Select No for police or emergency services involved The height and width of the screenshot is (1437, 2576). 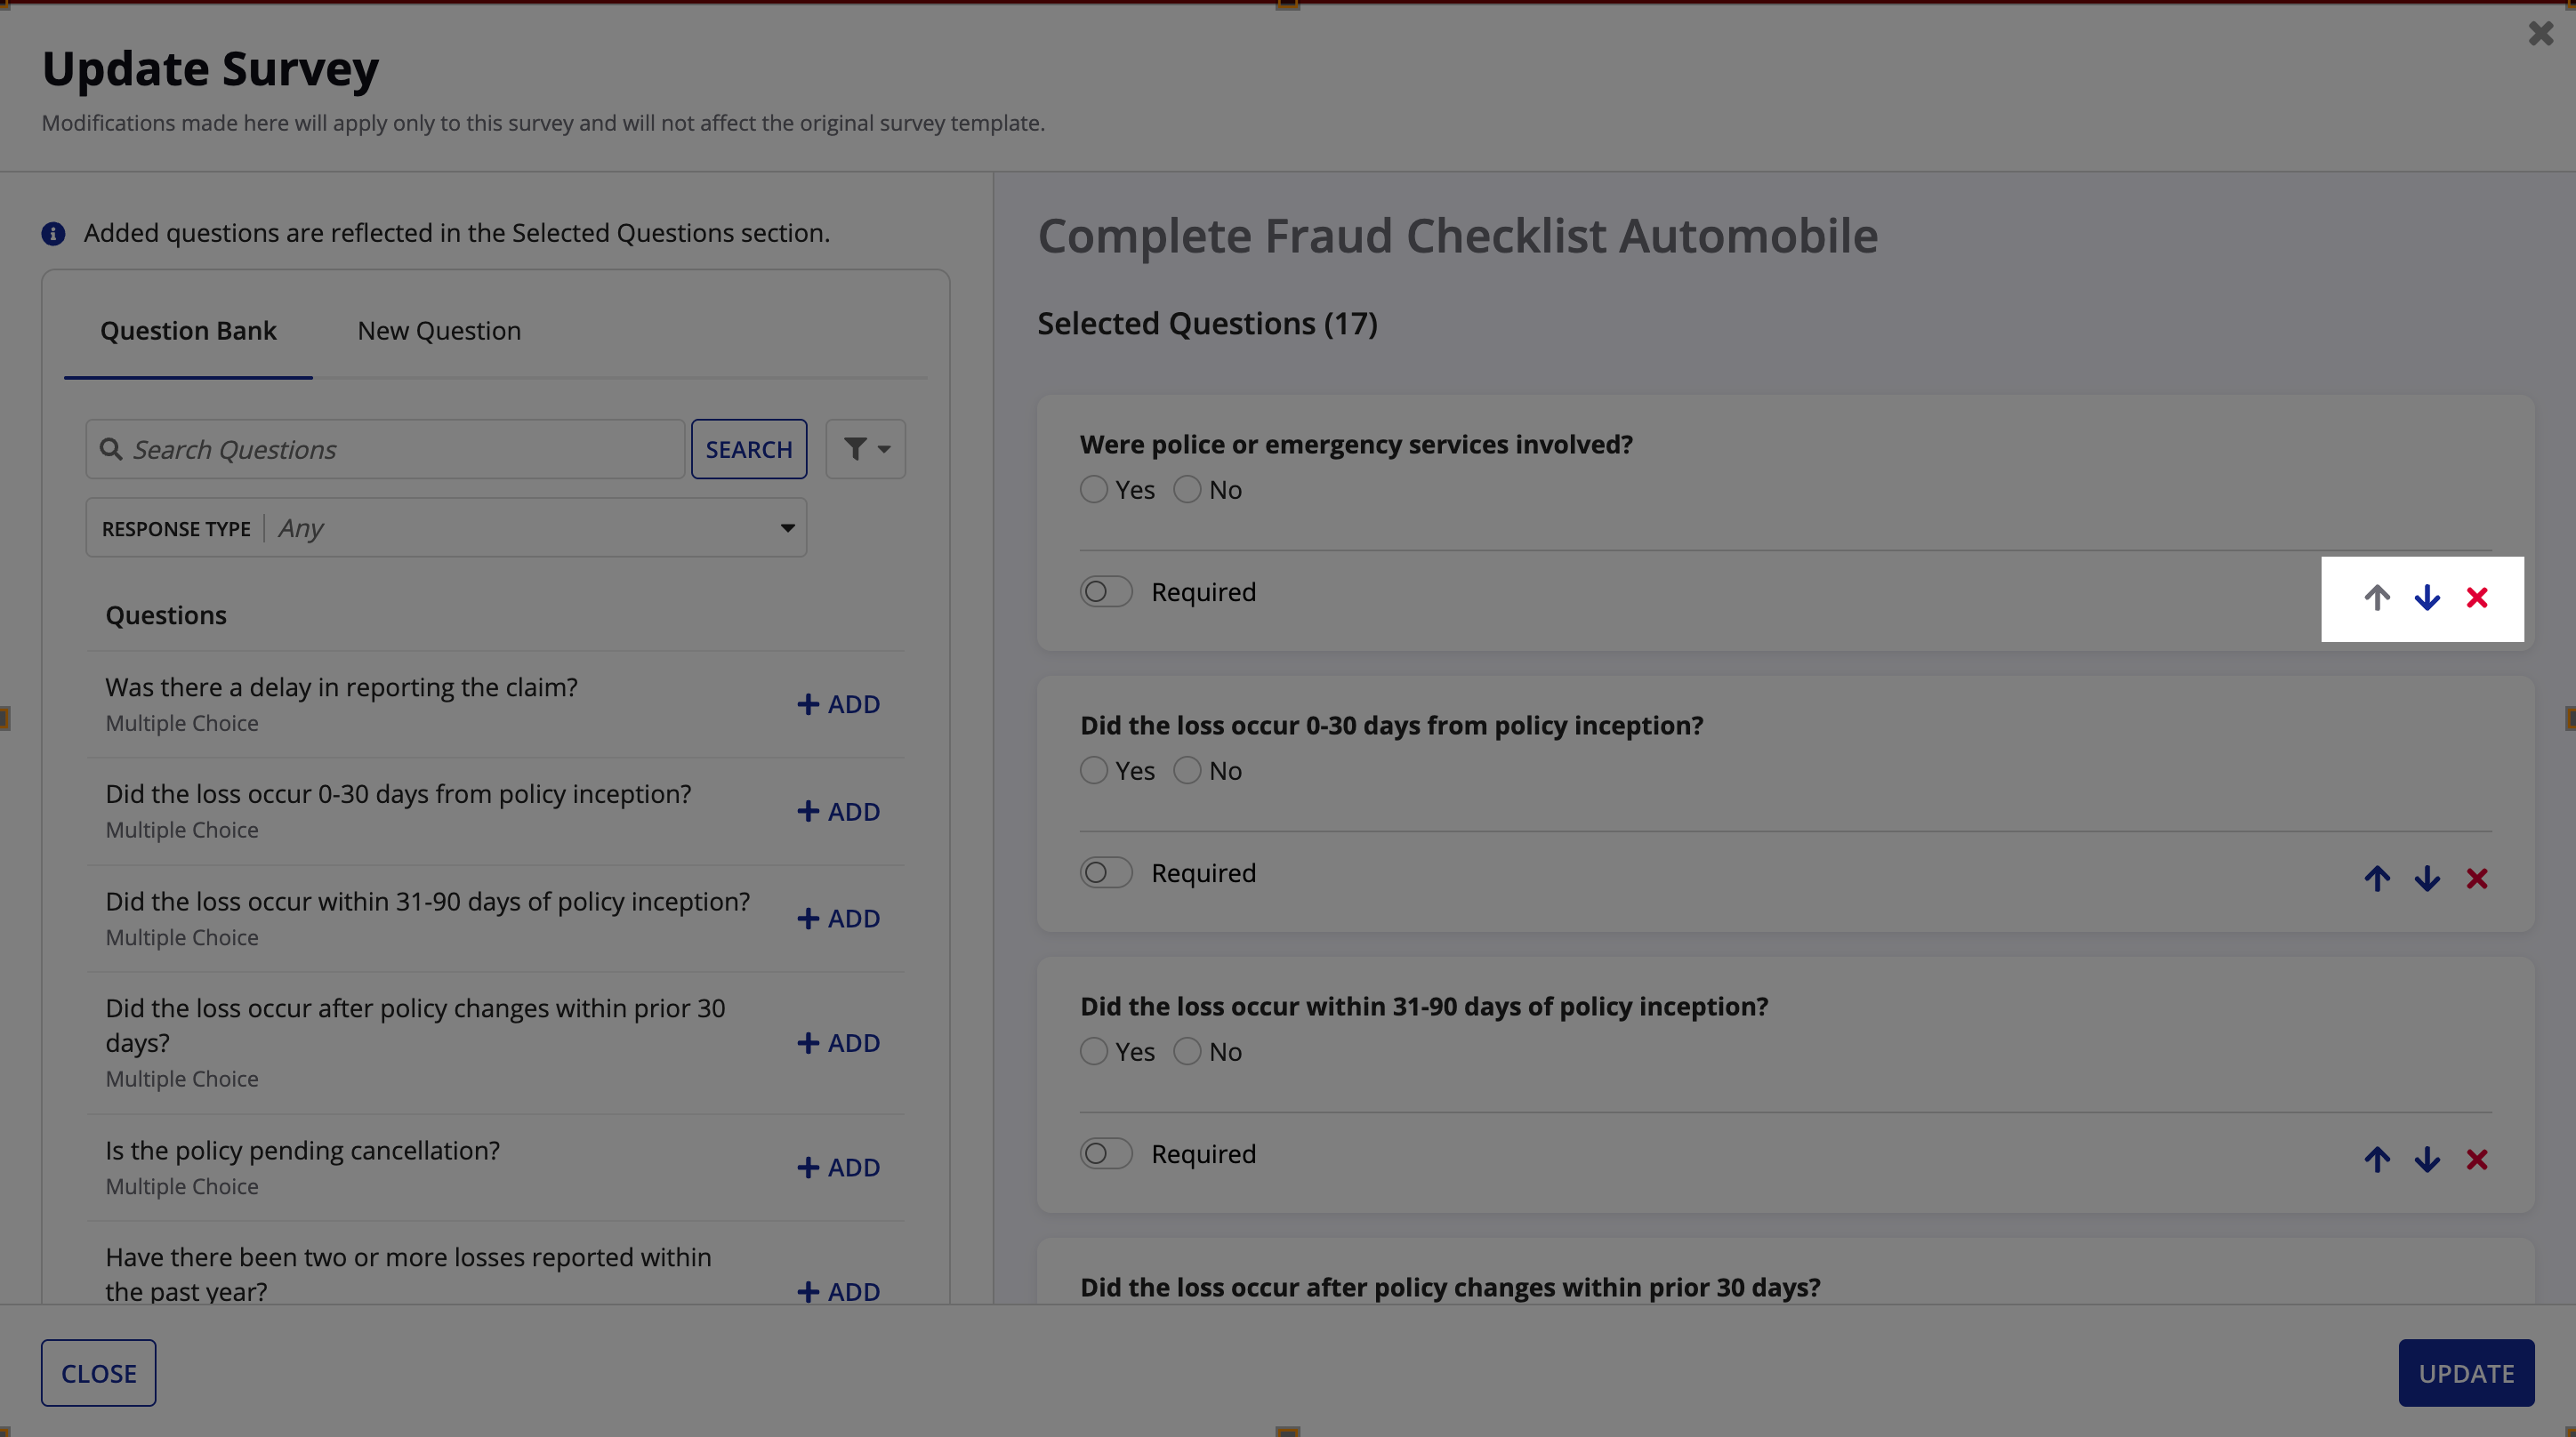point(1187,490)
